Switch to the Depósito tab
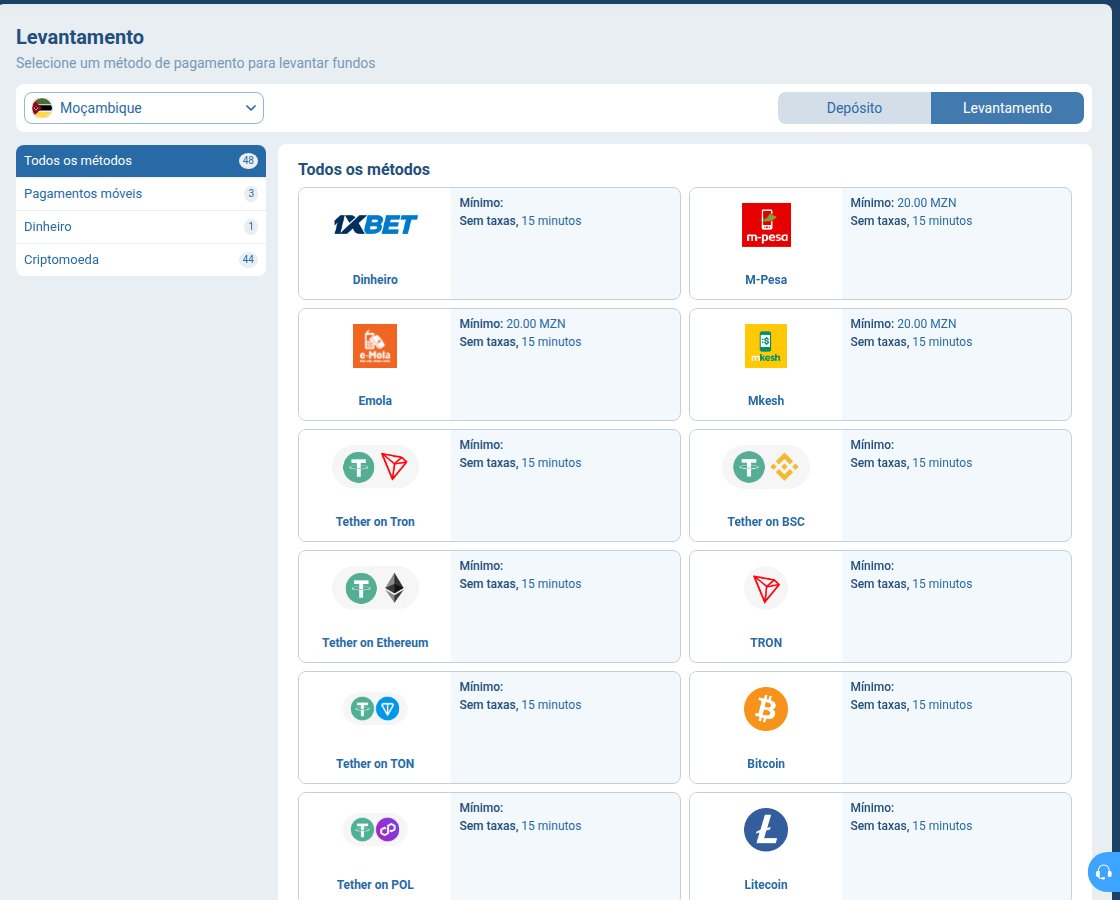Viewport: 1120px width, 900px height. (x=854, y=108)
